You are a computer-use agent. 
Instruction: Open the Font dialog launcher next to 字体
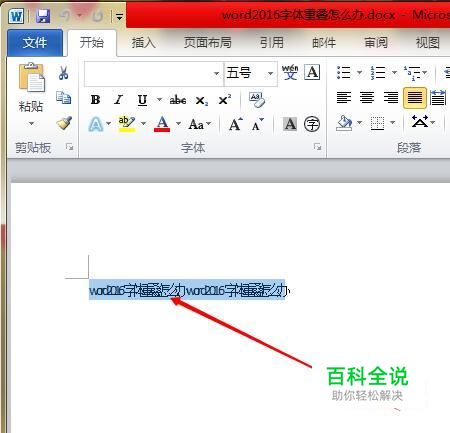317,147
